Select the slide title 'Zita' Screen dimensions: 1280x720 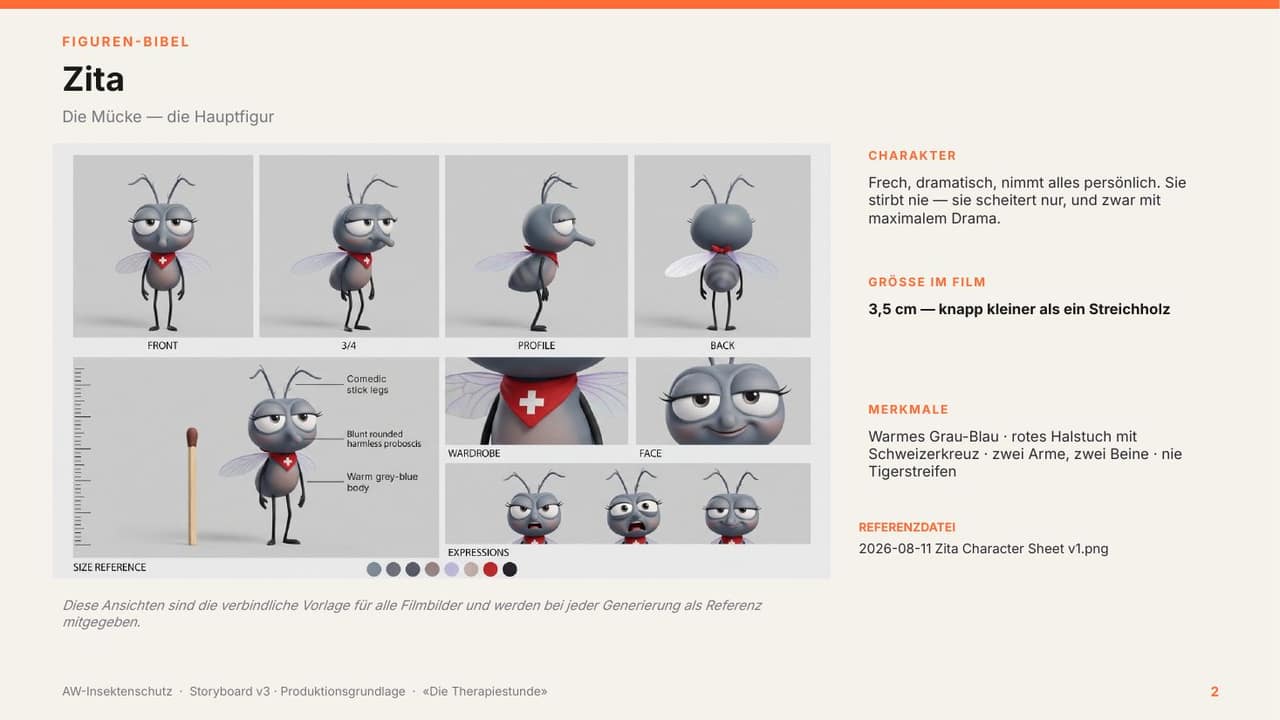click(x=93, y=79)
